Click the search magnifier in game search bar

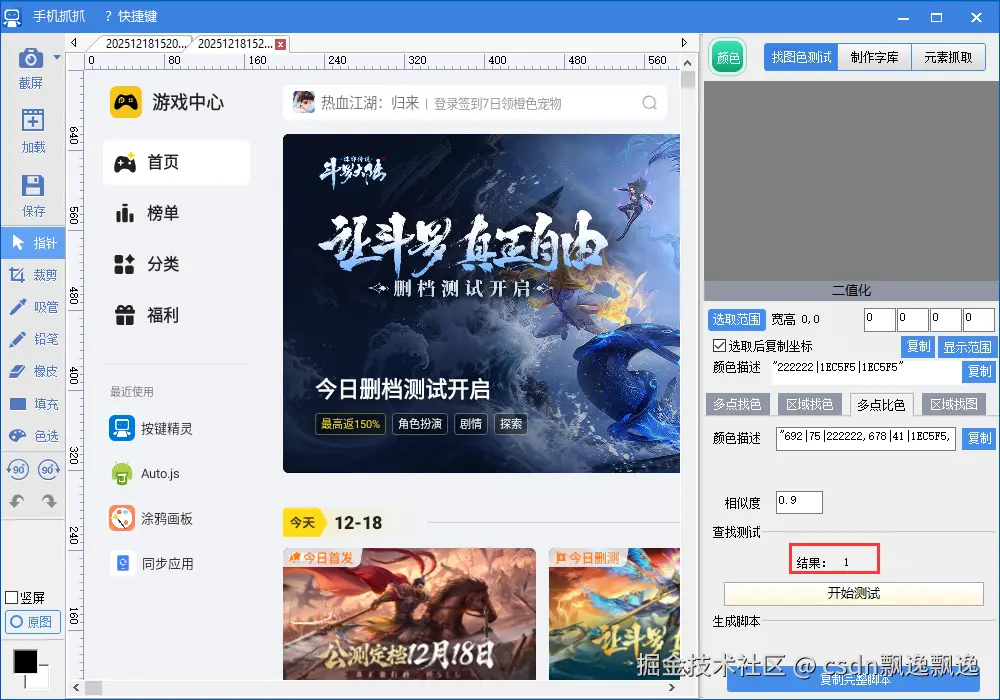649,103
